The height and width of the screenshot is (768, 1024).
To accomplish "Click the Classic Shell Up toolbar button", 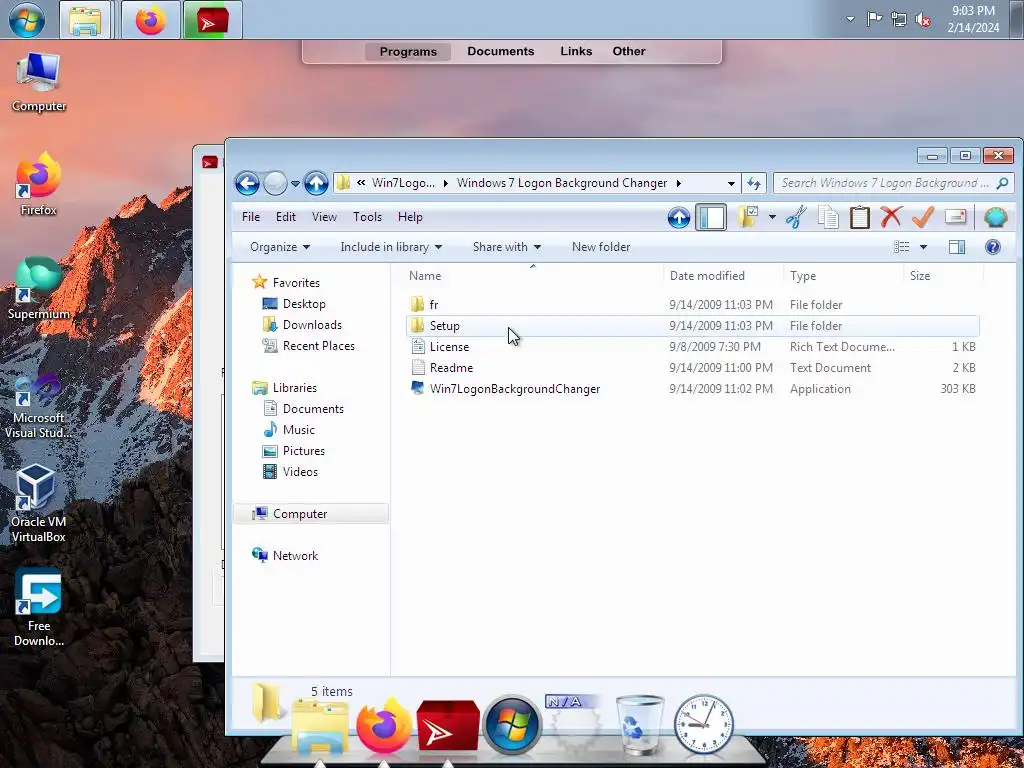I will tap(679, 217).
